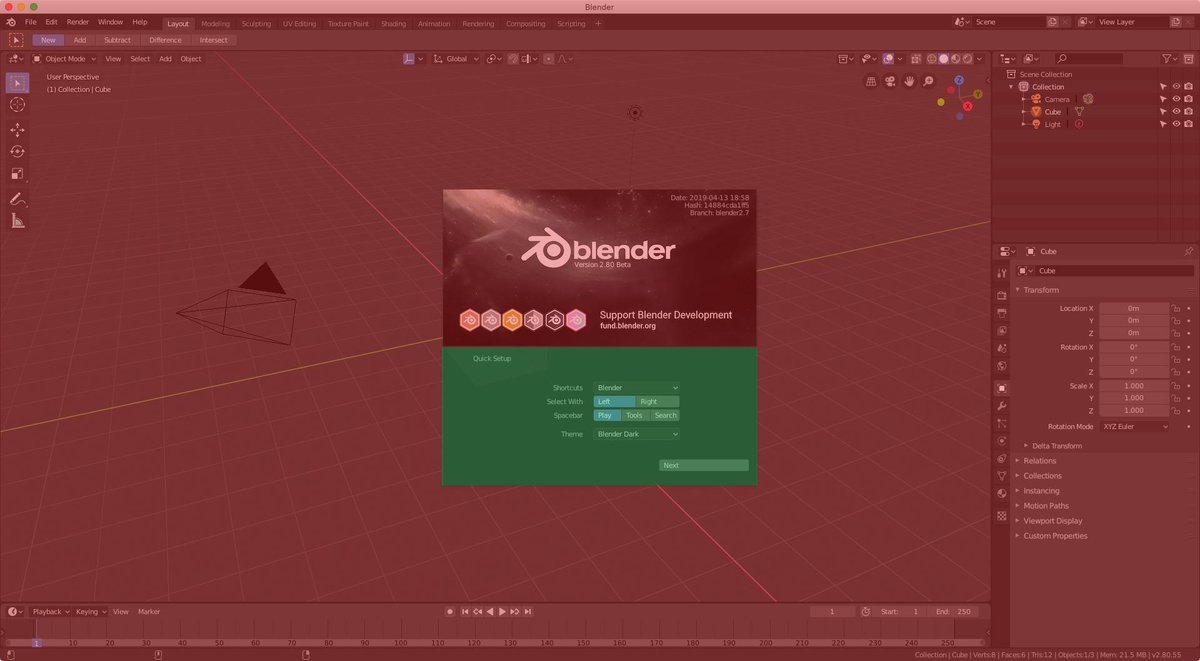Image resolution: width=1200 pixels, height=661 pixels.
Task: Select the Rotate tool
Action: tap(17, 152)
